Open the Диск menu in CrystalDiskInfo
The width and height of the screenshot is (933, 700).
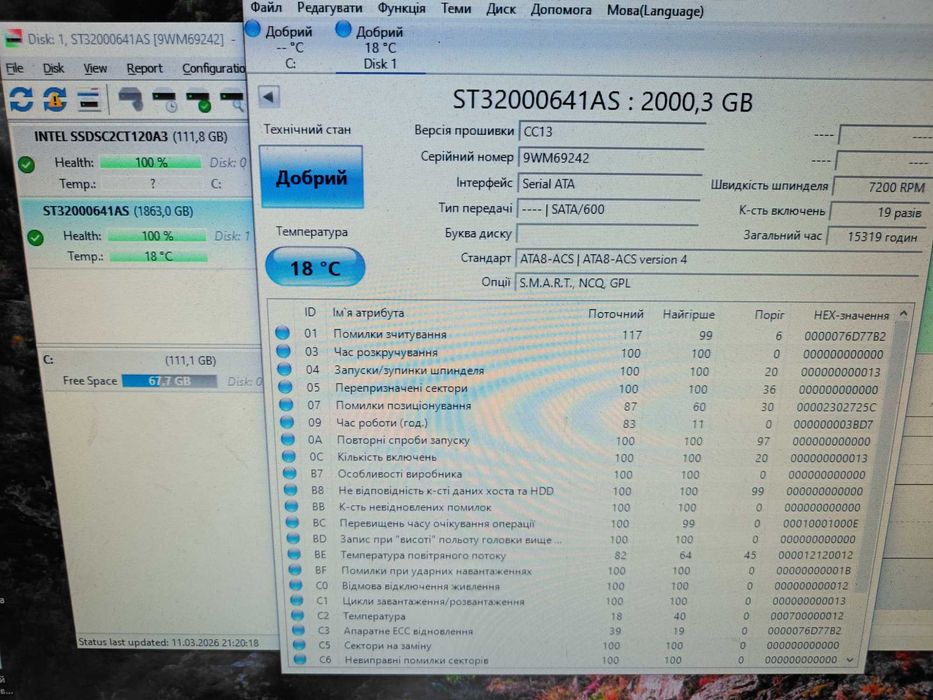[501, 10]
